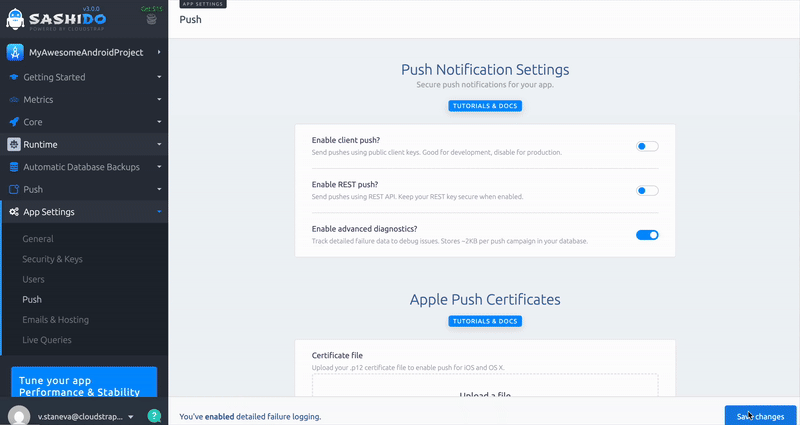Click the Metrics chart icon
The height and width of the screenshot is (425, 800).
pos(14,100)
